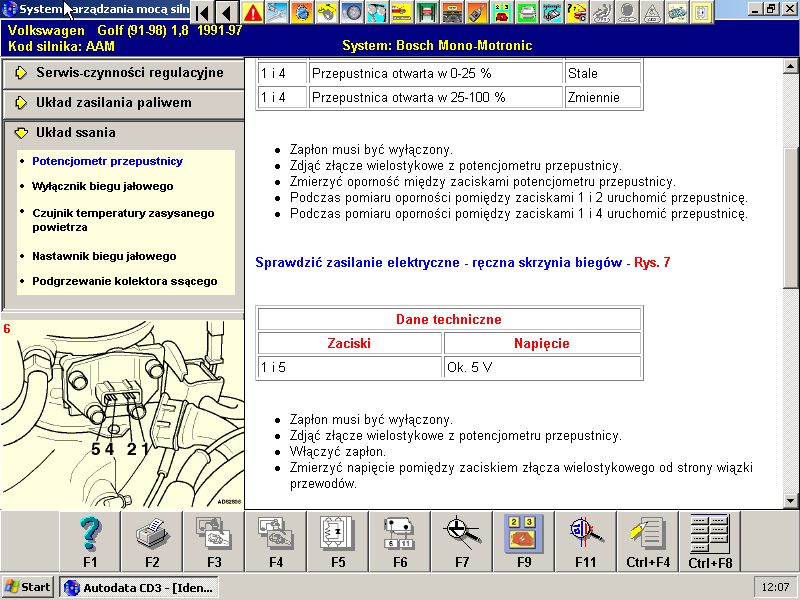Open the key programming toolbar icon
Viewport: 800px width, 600px height.
click(x=477, y=12)
